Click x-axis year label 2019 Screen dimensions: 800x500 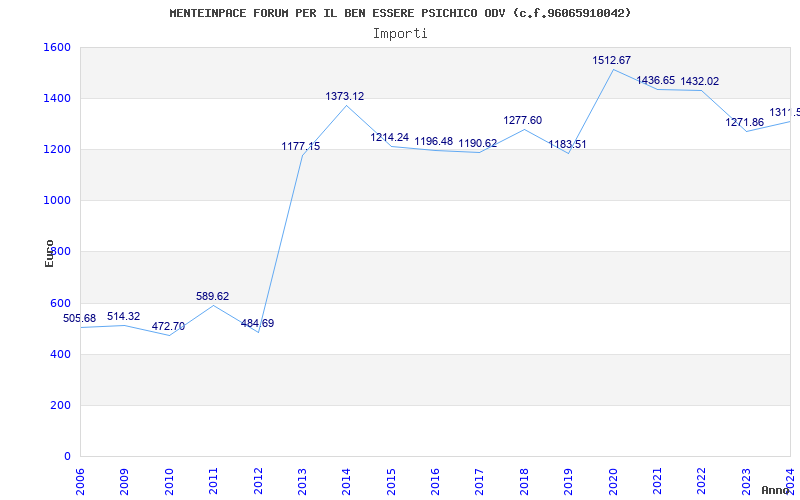pyautogui.click(x=568, y=481)
